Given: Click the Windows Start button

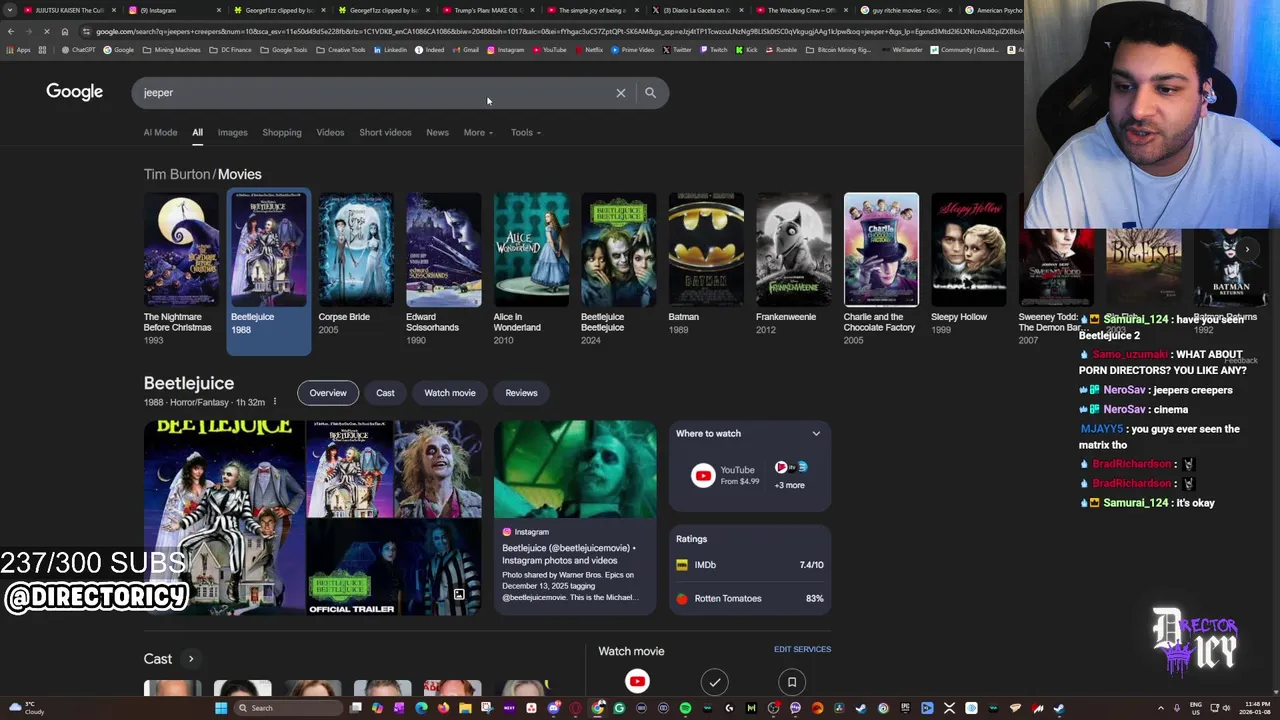Looking at the screenshot, I should 220,708.
